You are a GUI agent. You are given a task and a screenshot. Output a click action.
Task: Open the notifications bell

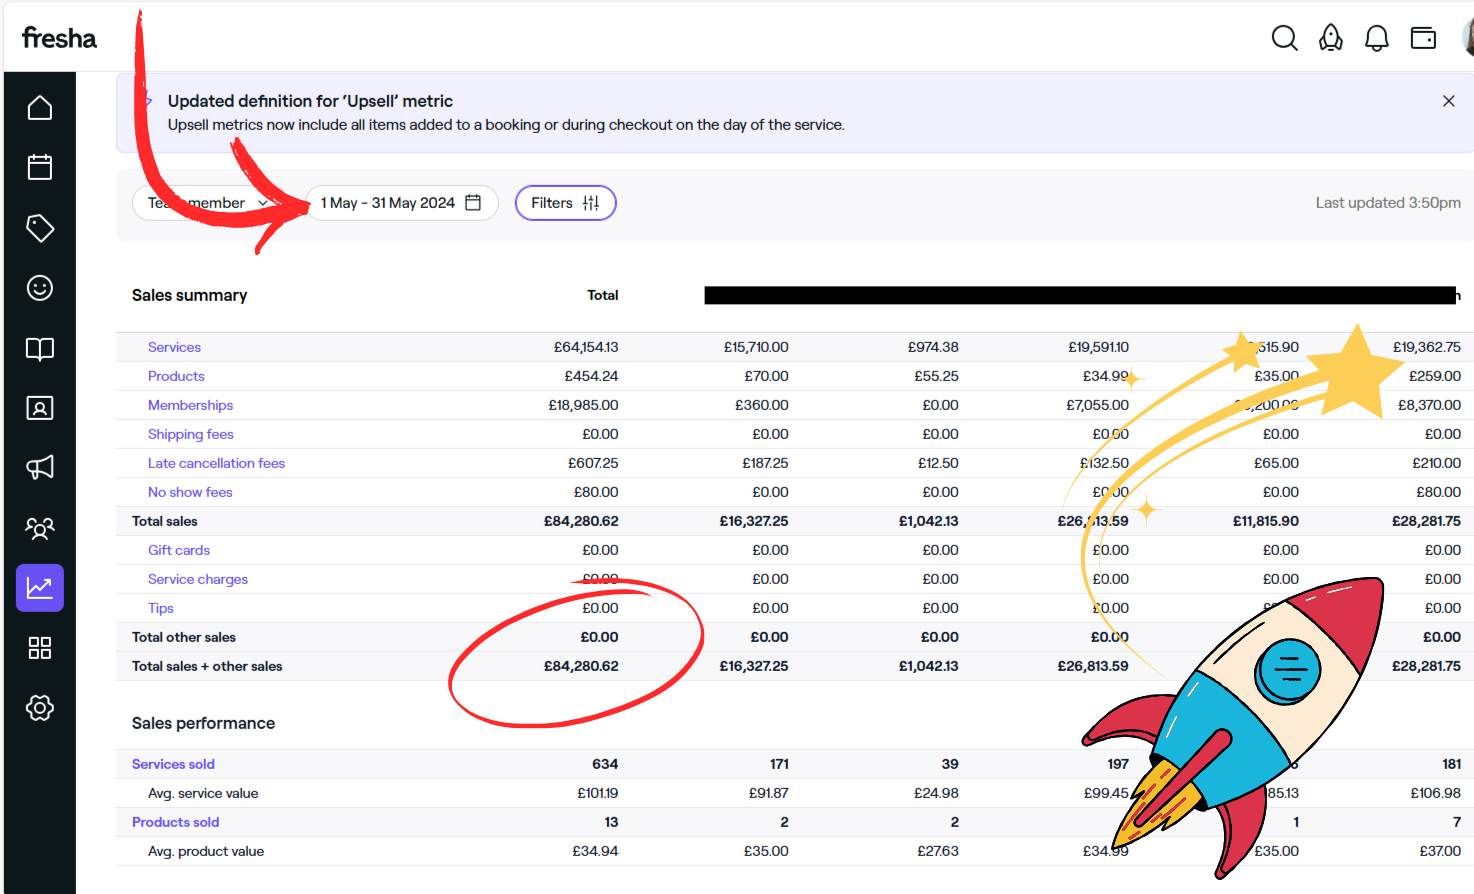pyautogui.click(x=1377, y=38)
